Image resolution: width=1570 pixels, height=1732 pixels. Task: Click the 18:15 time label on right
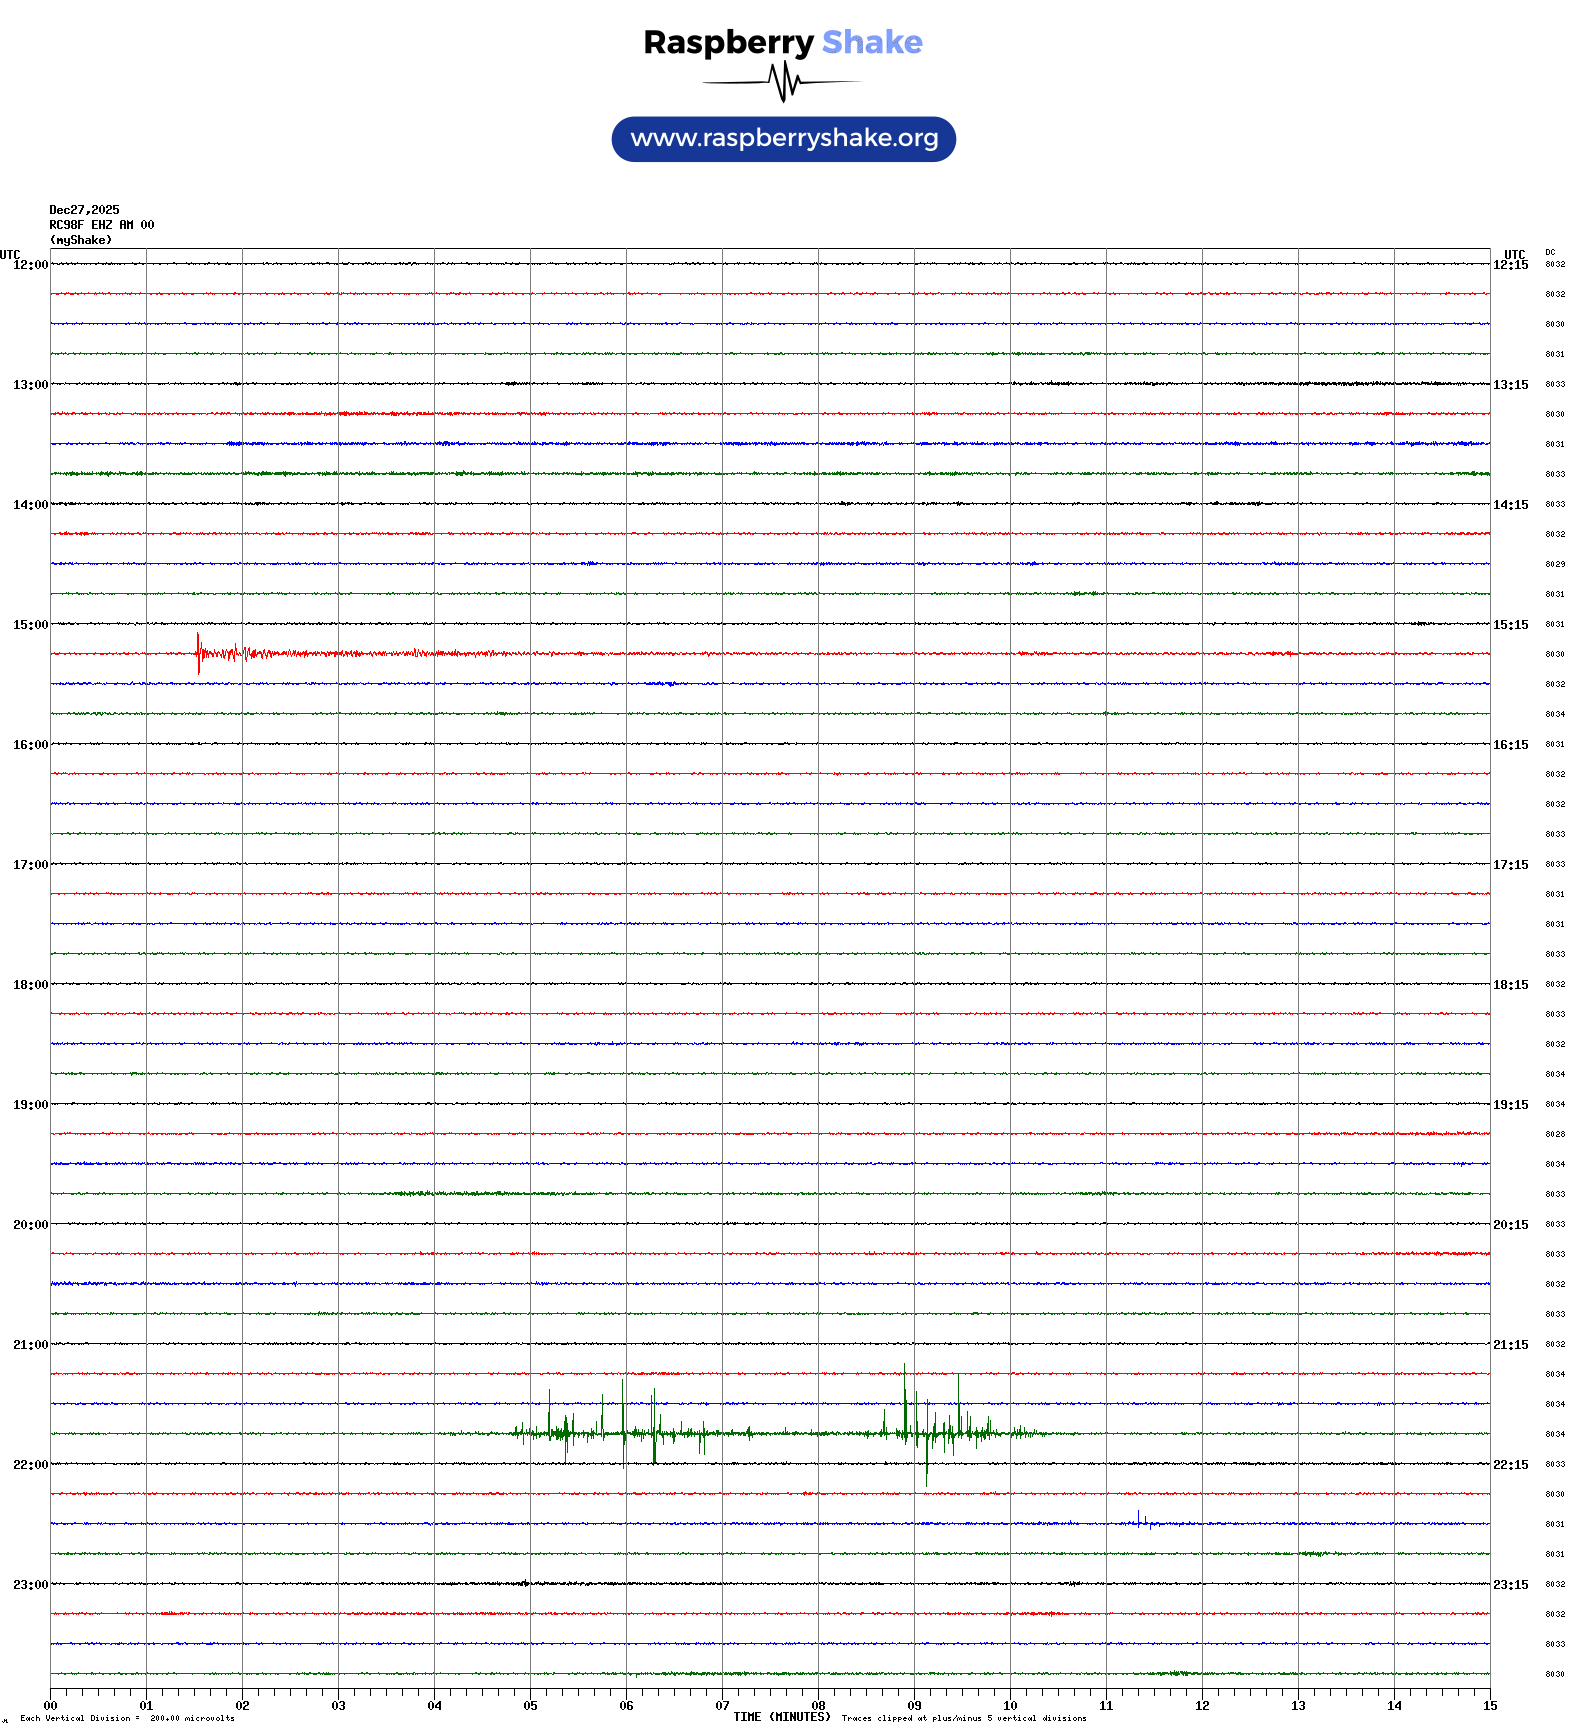(x=1510, y=985)
